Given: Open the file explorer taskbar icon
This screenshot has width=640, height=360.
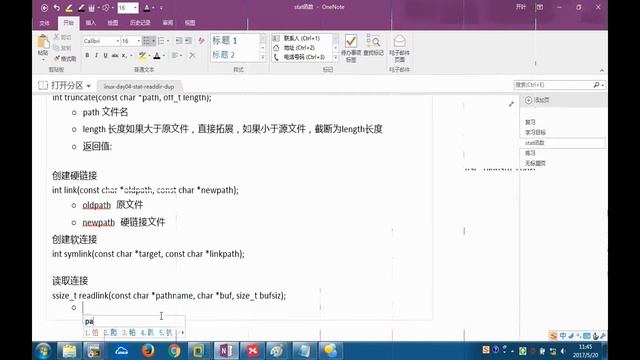Looking at the screenshot, I should pos(69,351).
